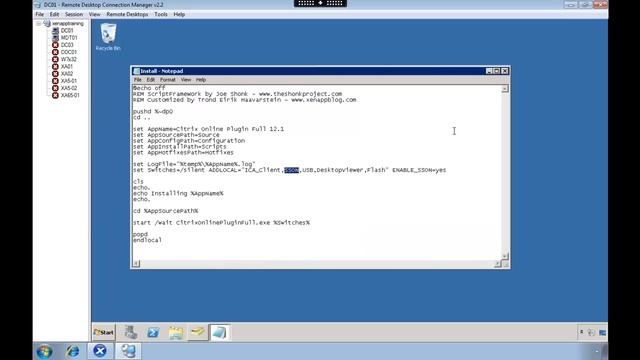Open the host Windows Start orb
This screenshot has height=360, width=640.
pyautogui.click(x=44, y=351)
